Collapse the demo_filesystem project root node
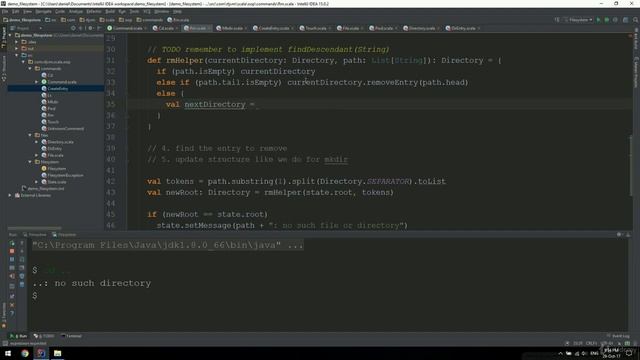The image size is (640, 360). click(x=10, y=35)
